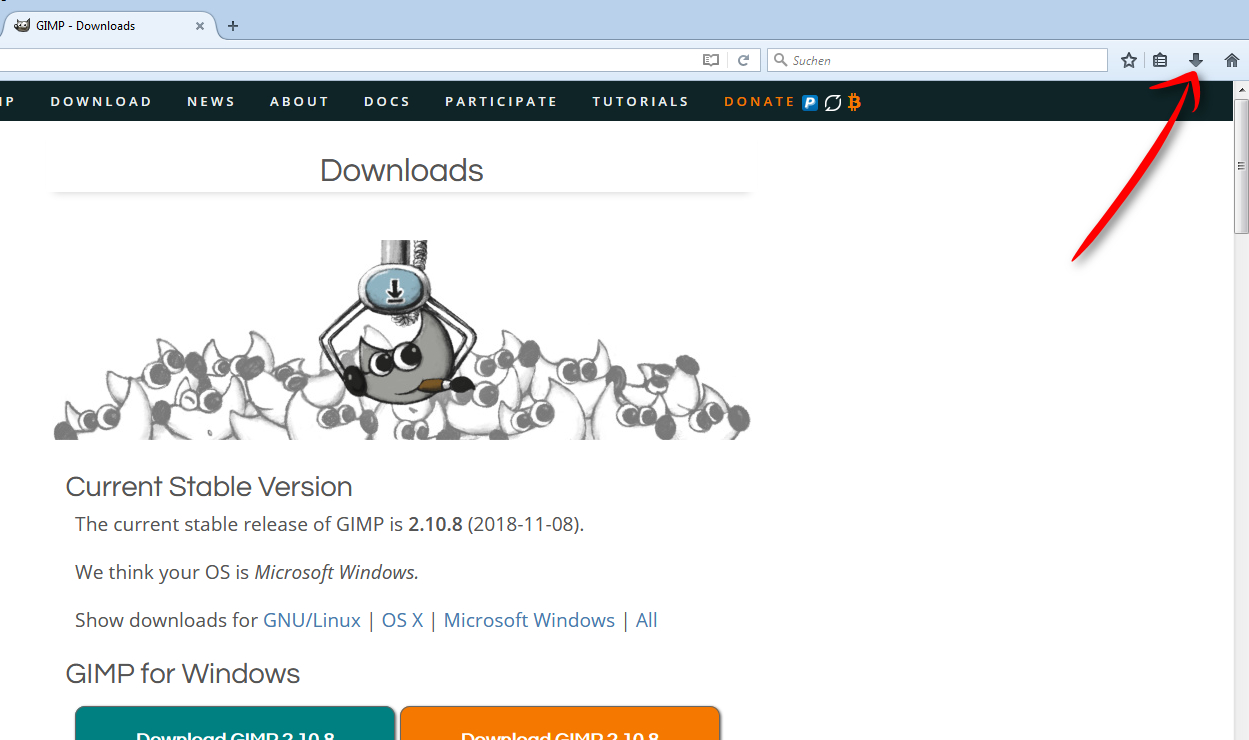
Task: Go to the browser home page
Action: point(1231,60)
